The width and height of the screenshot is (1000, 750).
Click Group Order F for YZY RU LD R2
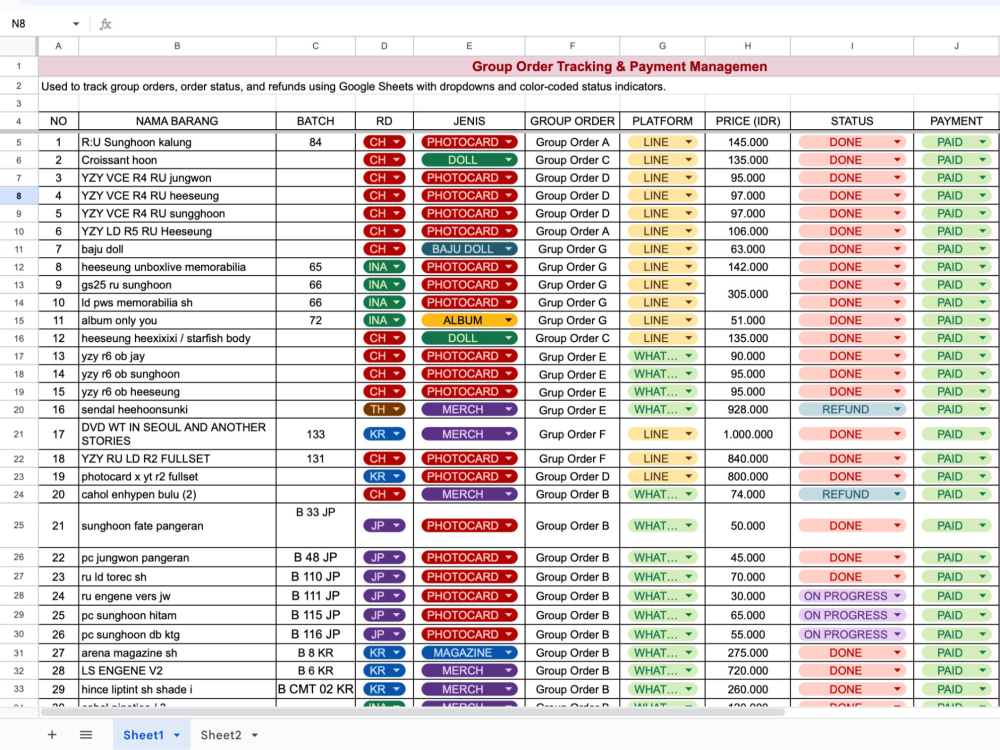(572, 459)
